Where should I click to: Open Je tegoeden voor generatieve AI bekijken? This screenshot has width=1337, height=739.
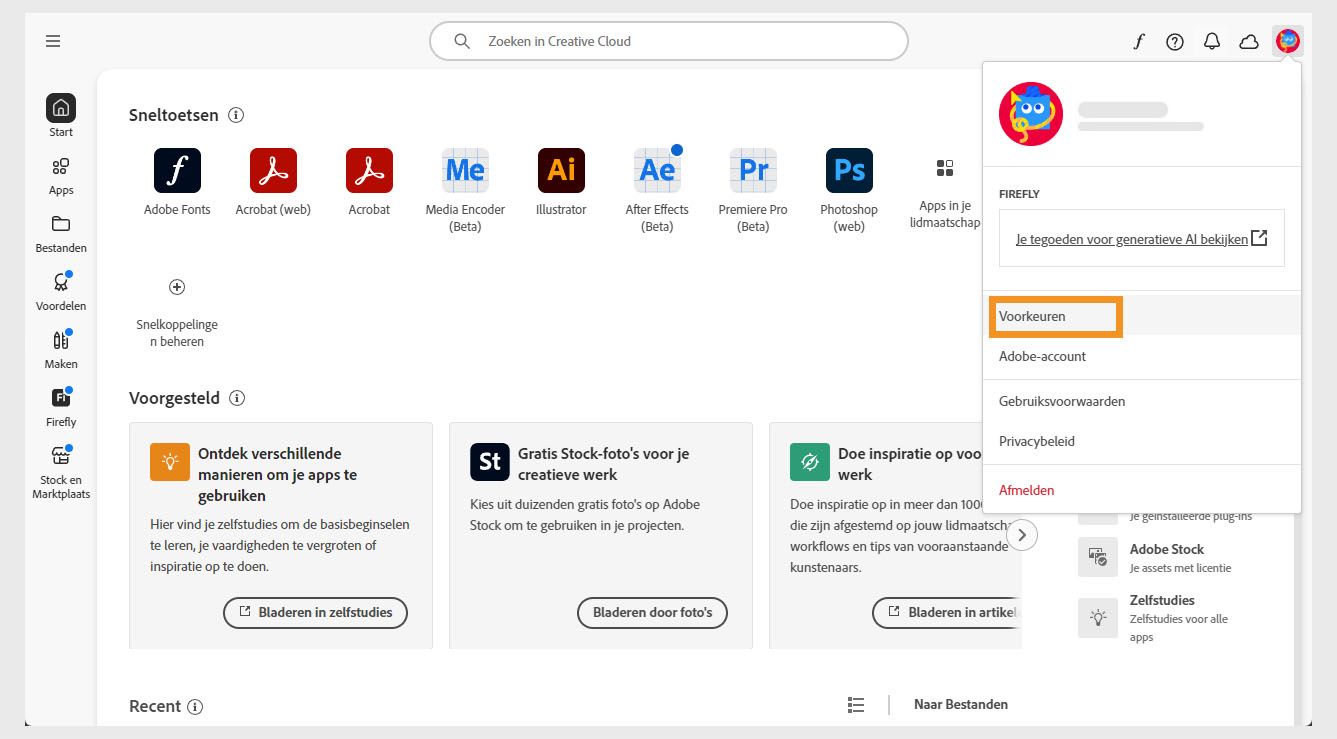[1142, 239]
